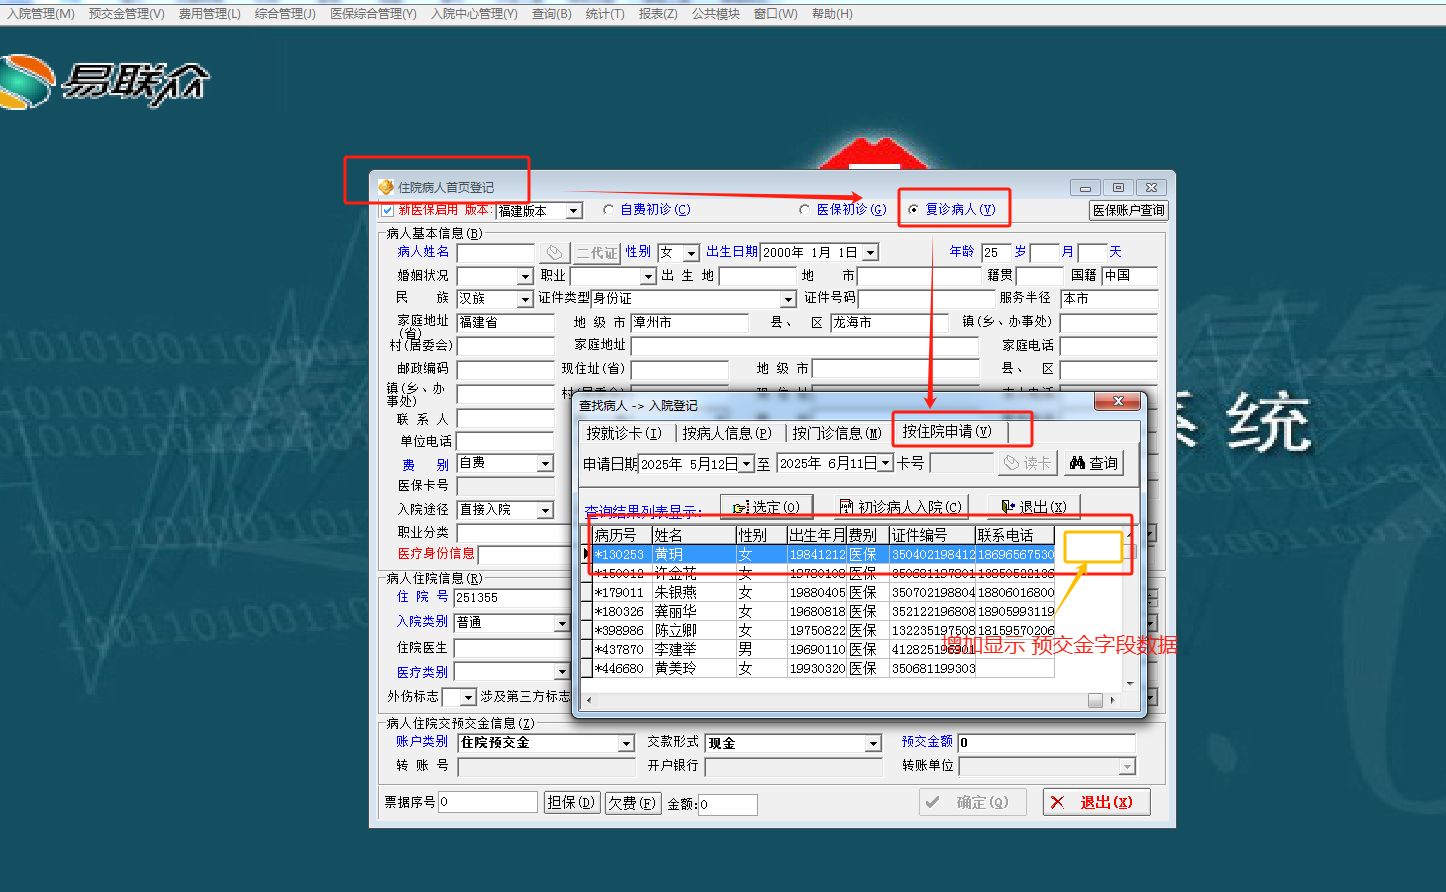Open the 帮助(H) menu
This screenshot has width=1446, height=892.
pyautogui.click(x=832, y=14)
